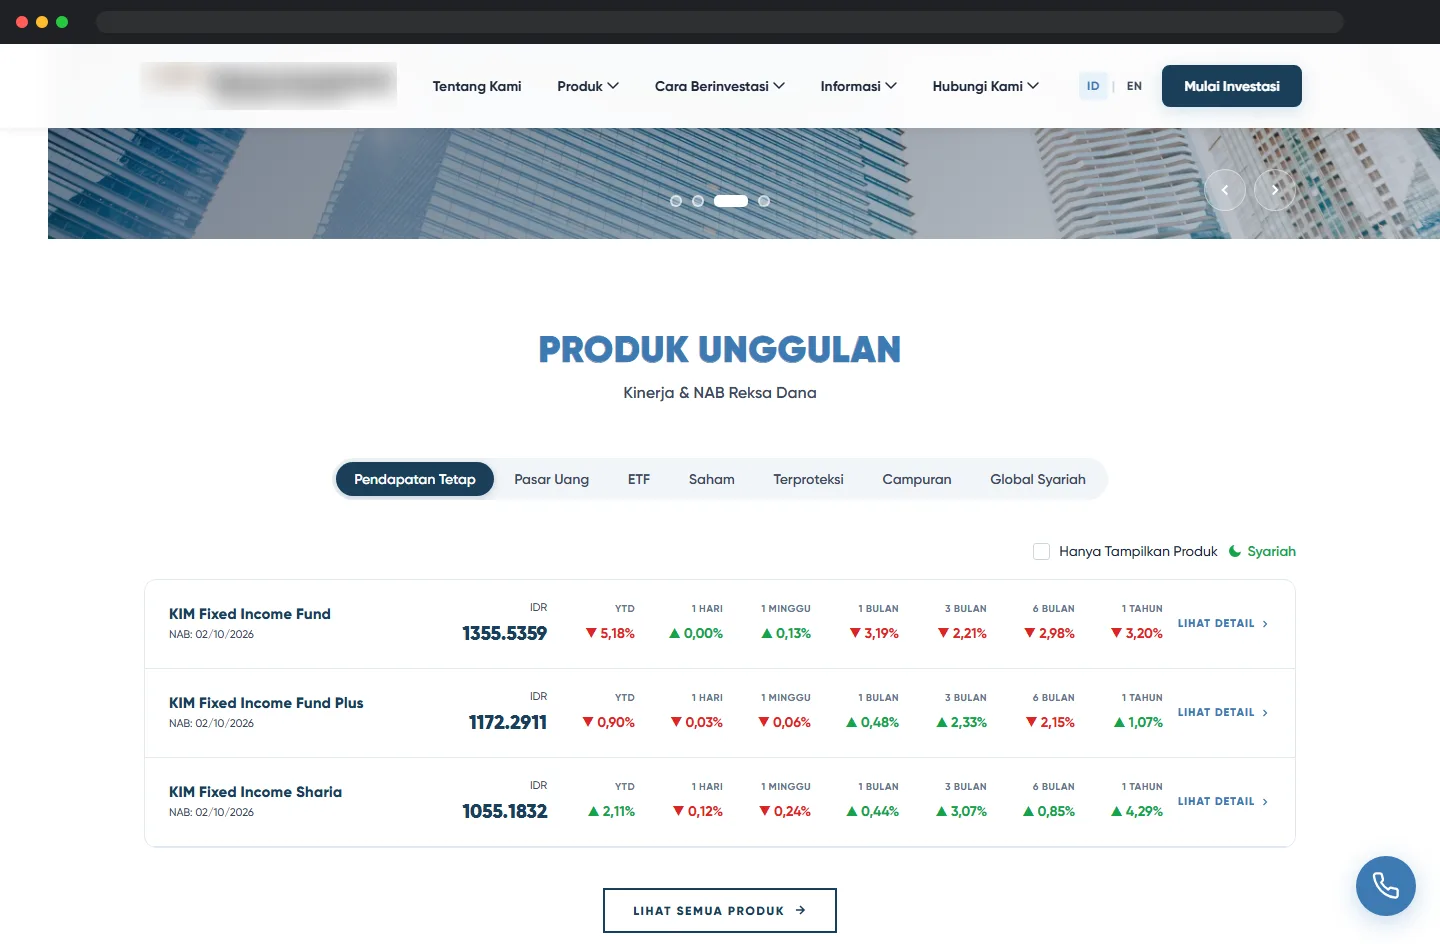Expand the Produk dropdown menu

click(588, 86)
